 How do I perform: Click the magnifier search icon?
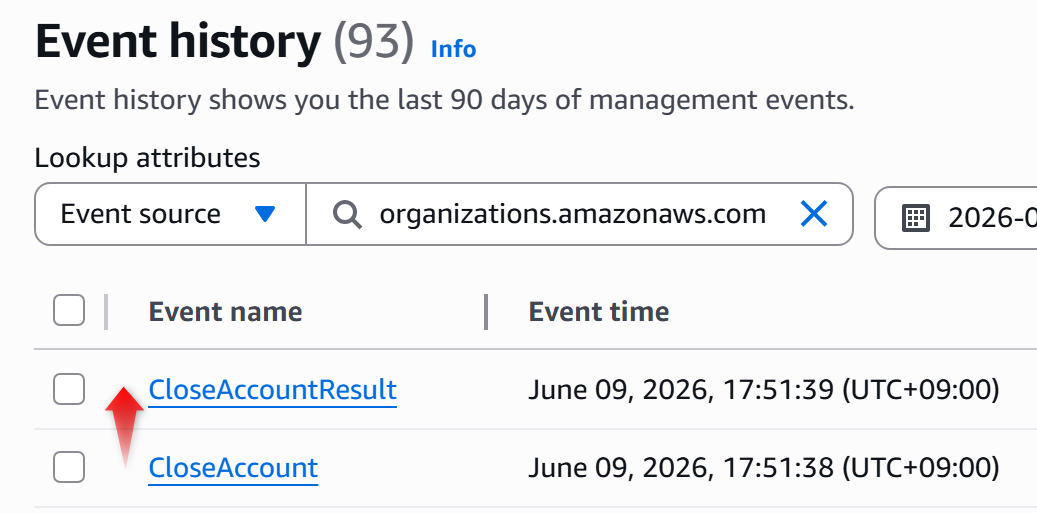pos(347,214)
